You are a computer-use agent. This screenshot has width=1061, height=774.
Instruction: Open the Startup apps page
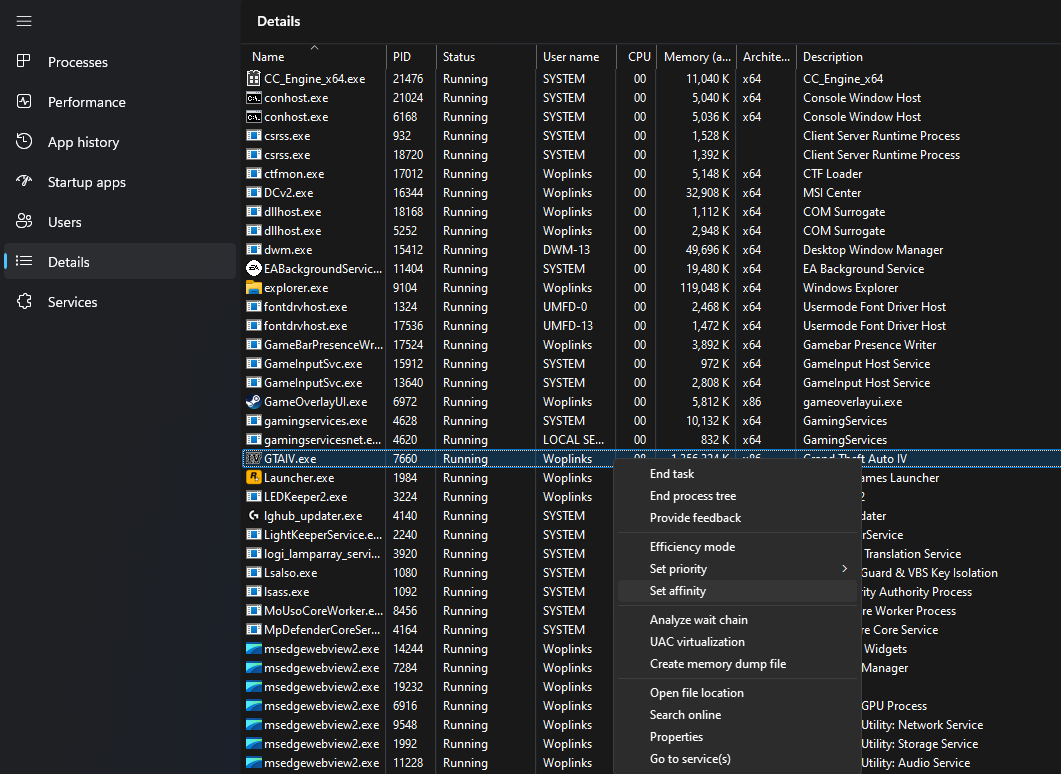point(120,181)
